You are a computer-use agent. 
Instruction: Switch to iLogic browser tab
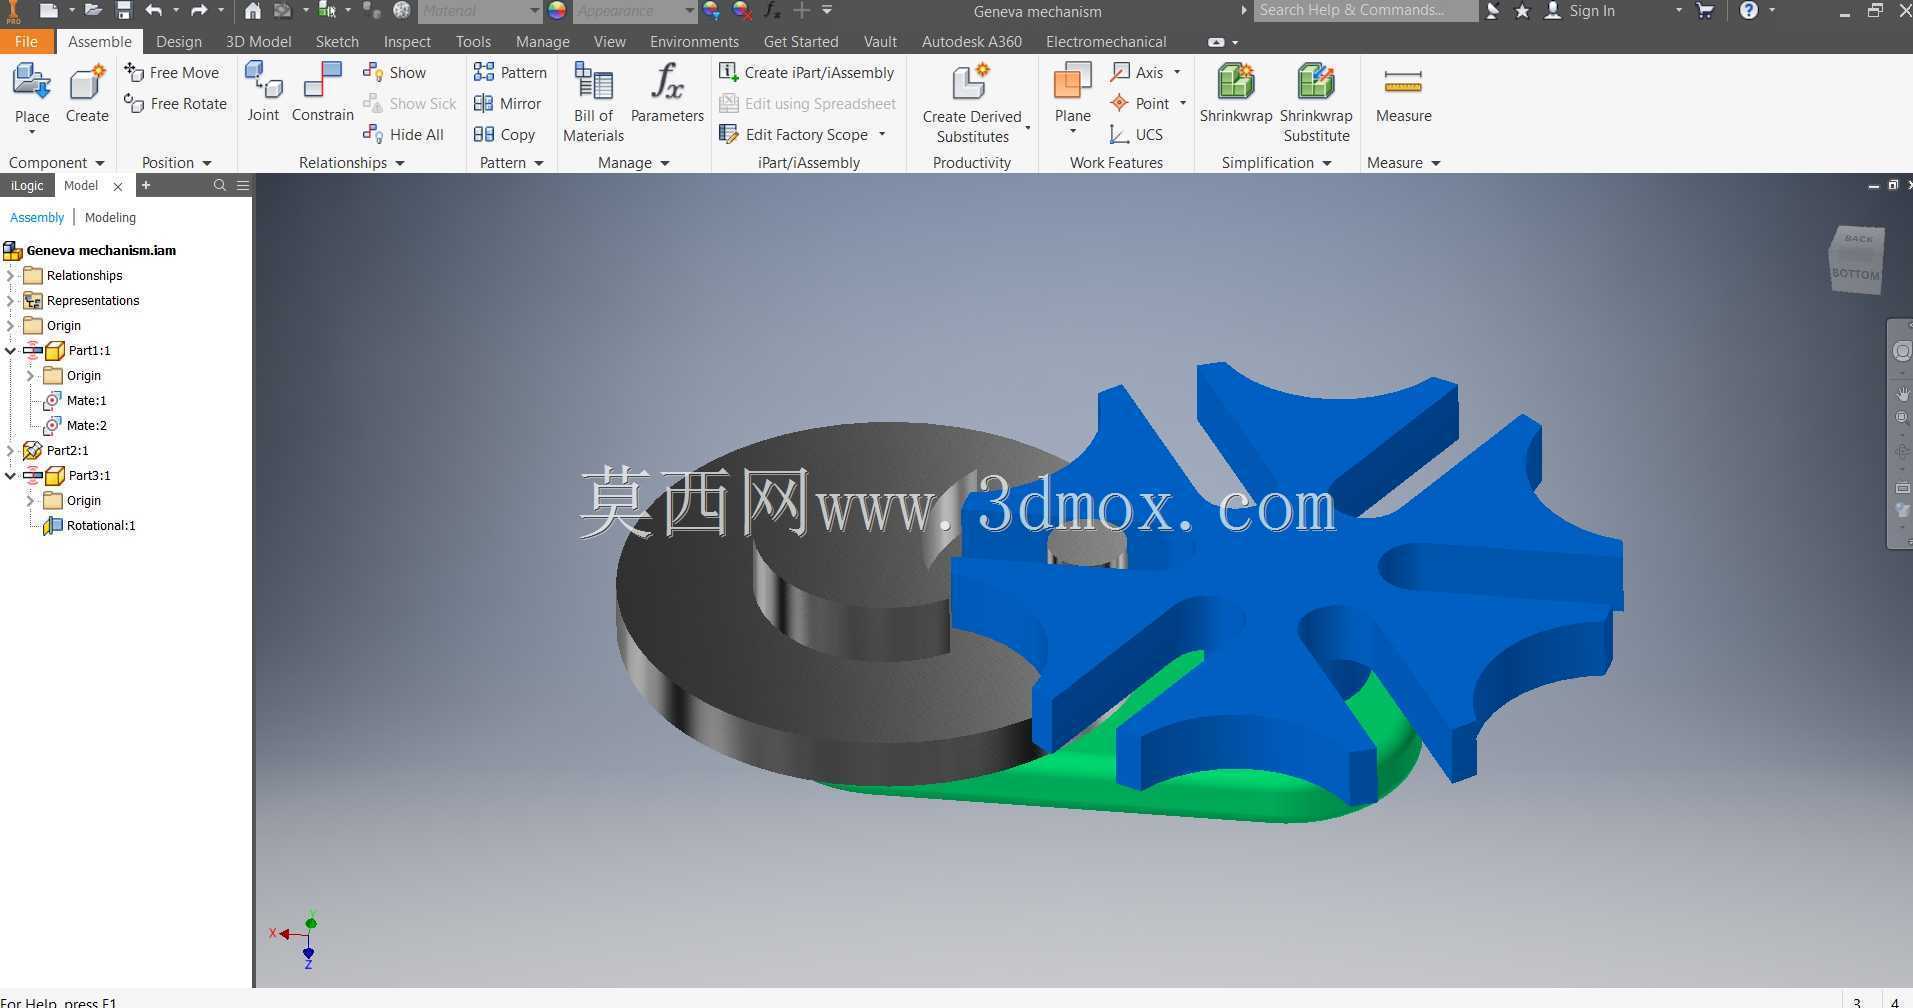click(27, 185)
